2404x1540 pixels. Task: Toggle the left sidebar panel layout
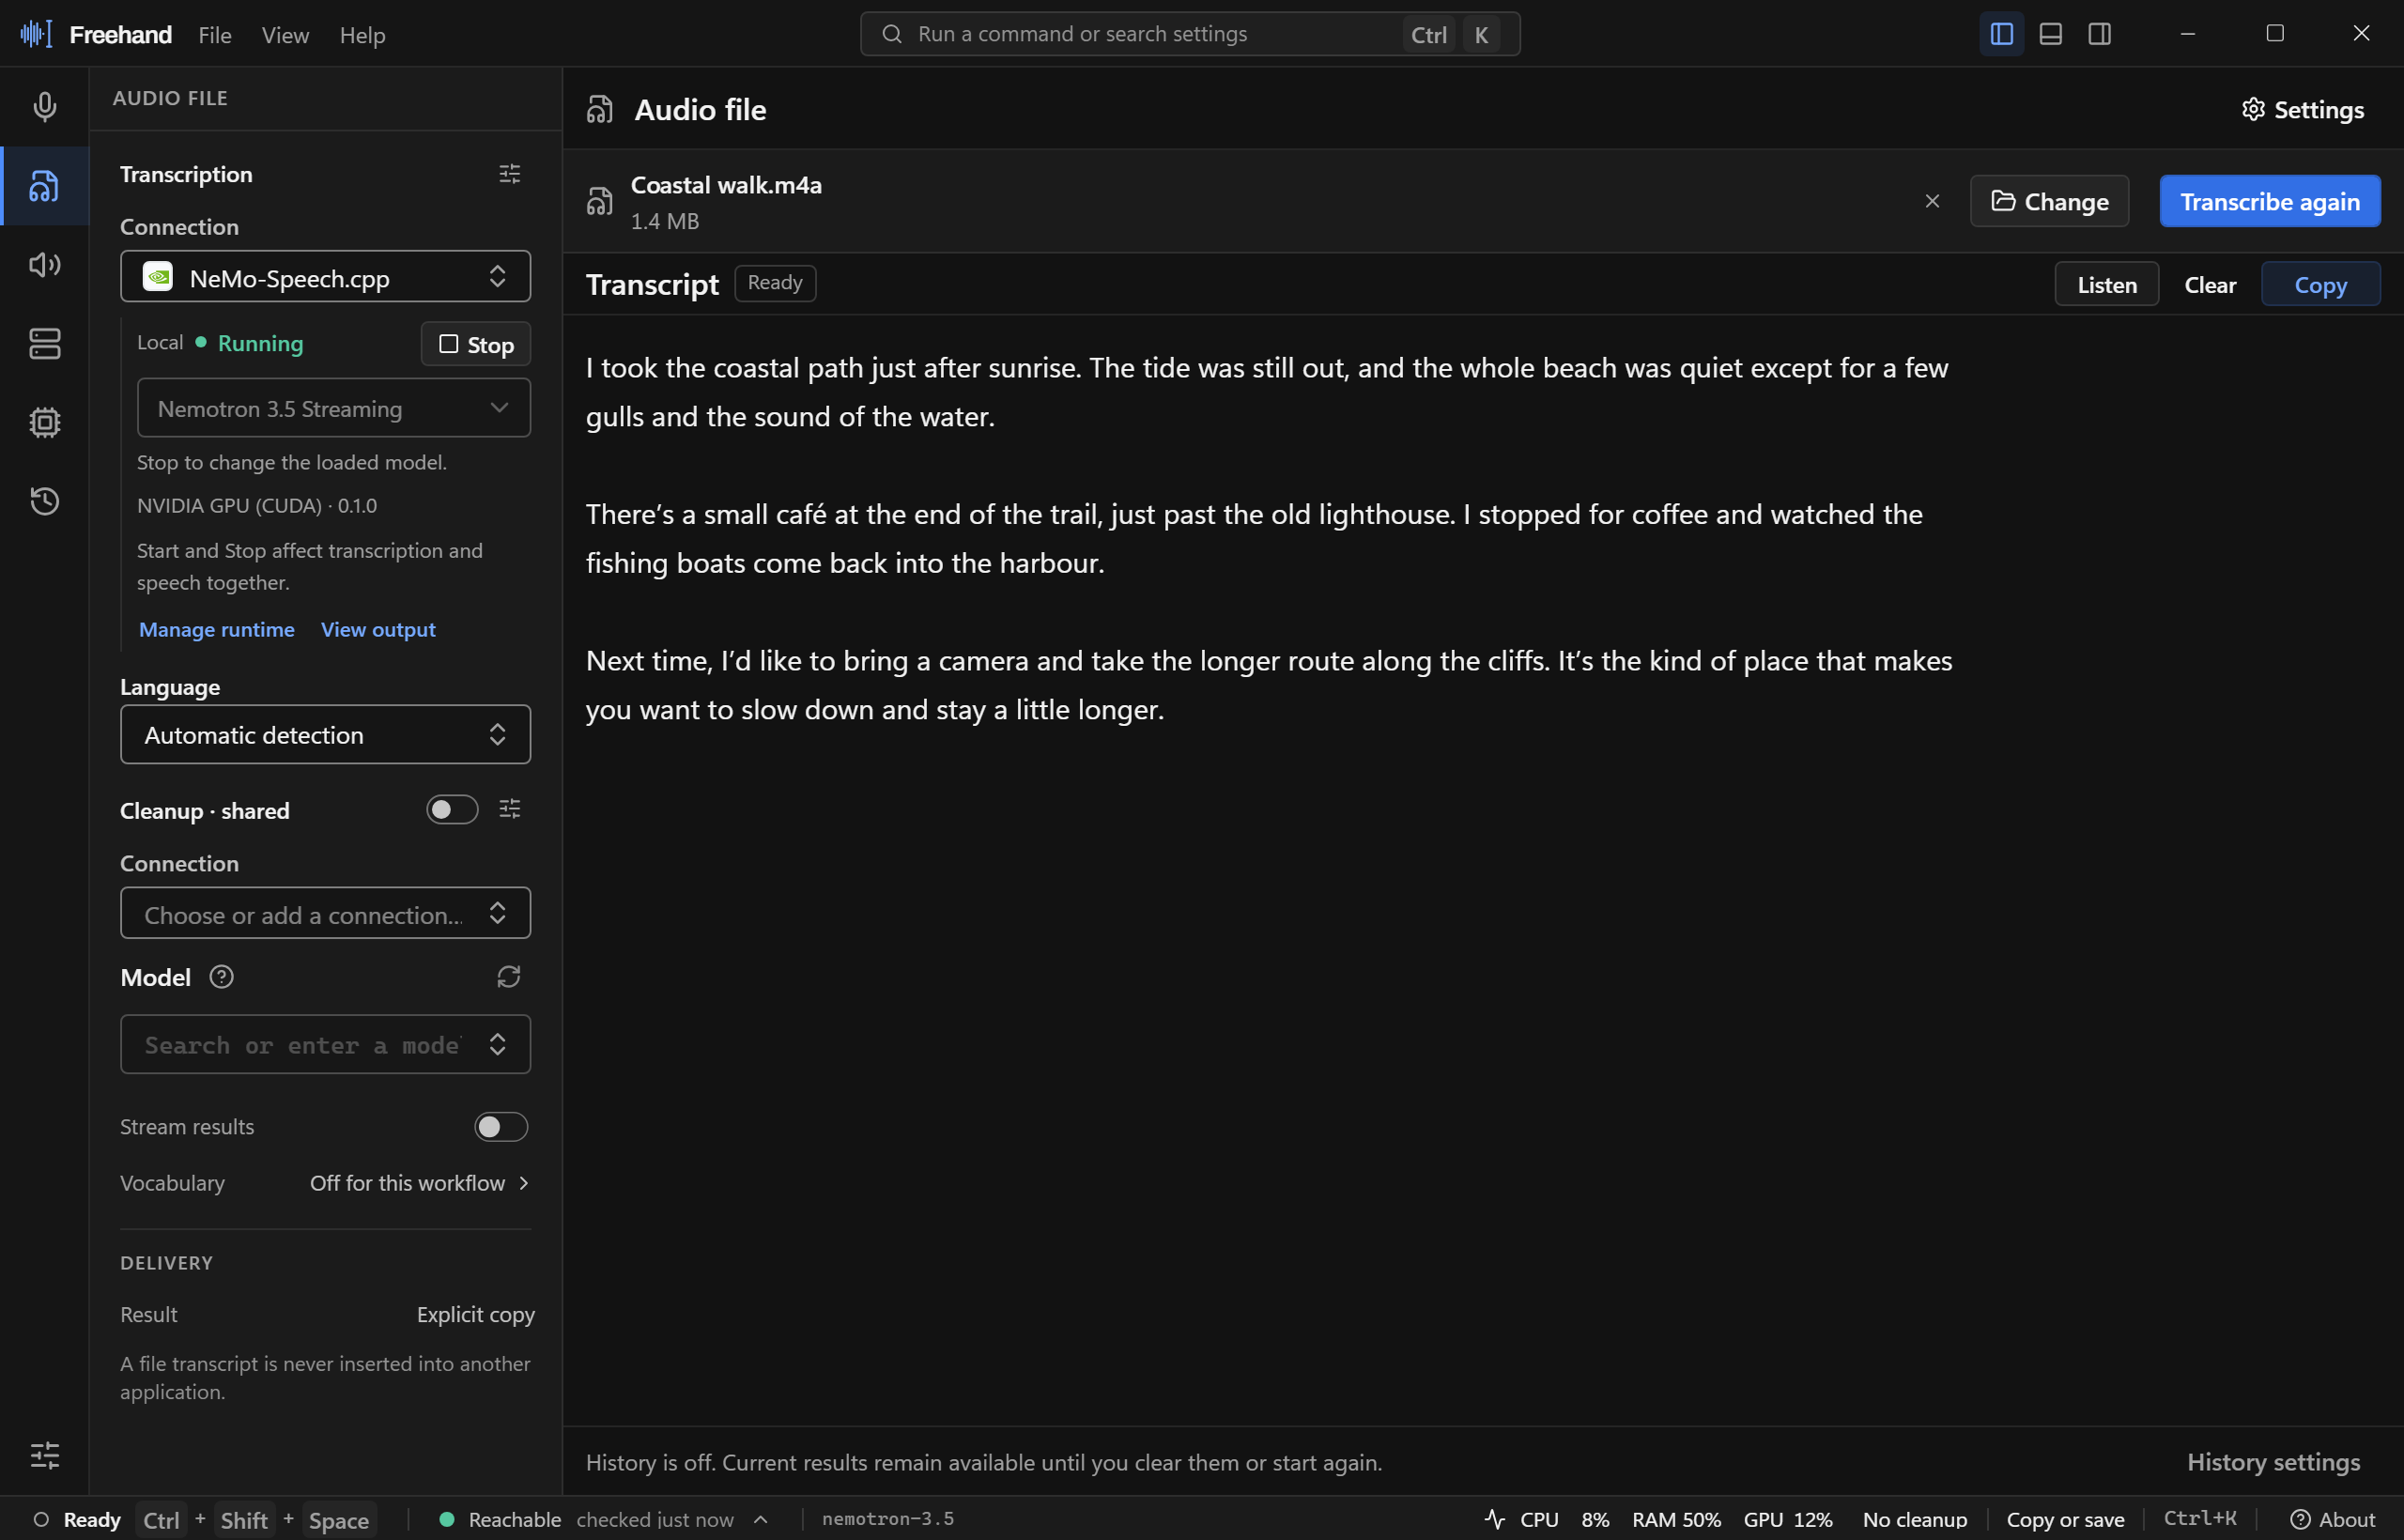[x=2002, y=34]
